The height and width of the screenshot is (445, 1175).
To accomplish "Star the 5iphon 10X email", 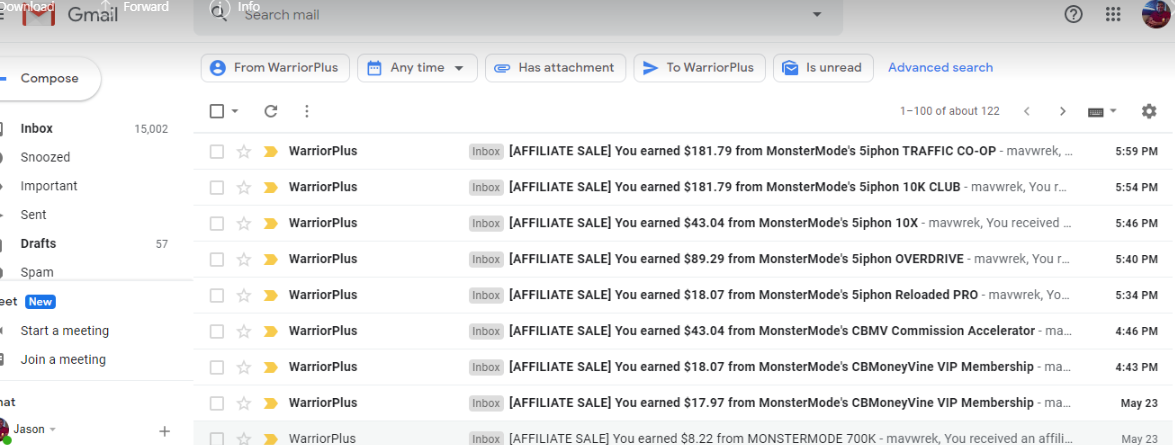I will pos(244,223).
